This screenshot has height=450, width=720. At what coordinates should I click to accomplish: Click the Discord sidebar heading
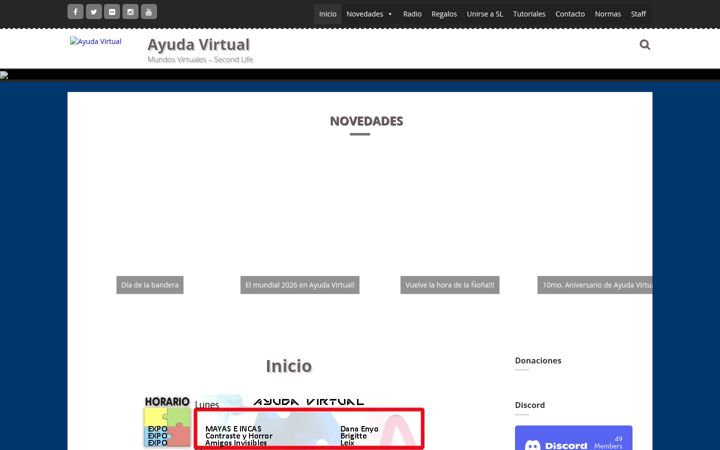tap(529, 405)
